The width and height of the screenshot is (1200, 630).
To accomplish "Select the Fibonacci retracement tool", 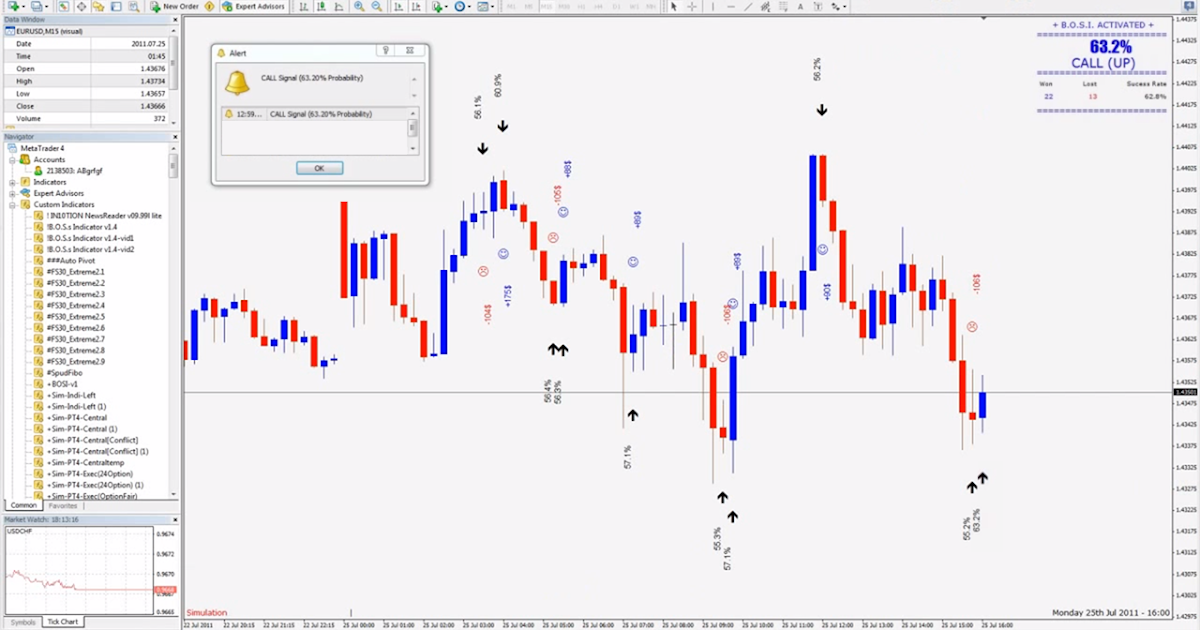I will pyautogui.click(x=783, y=6).
